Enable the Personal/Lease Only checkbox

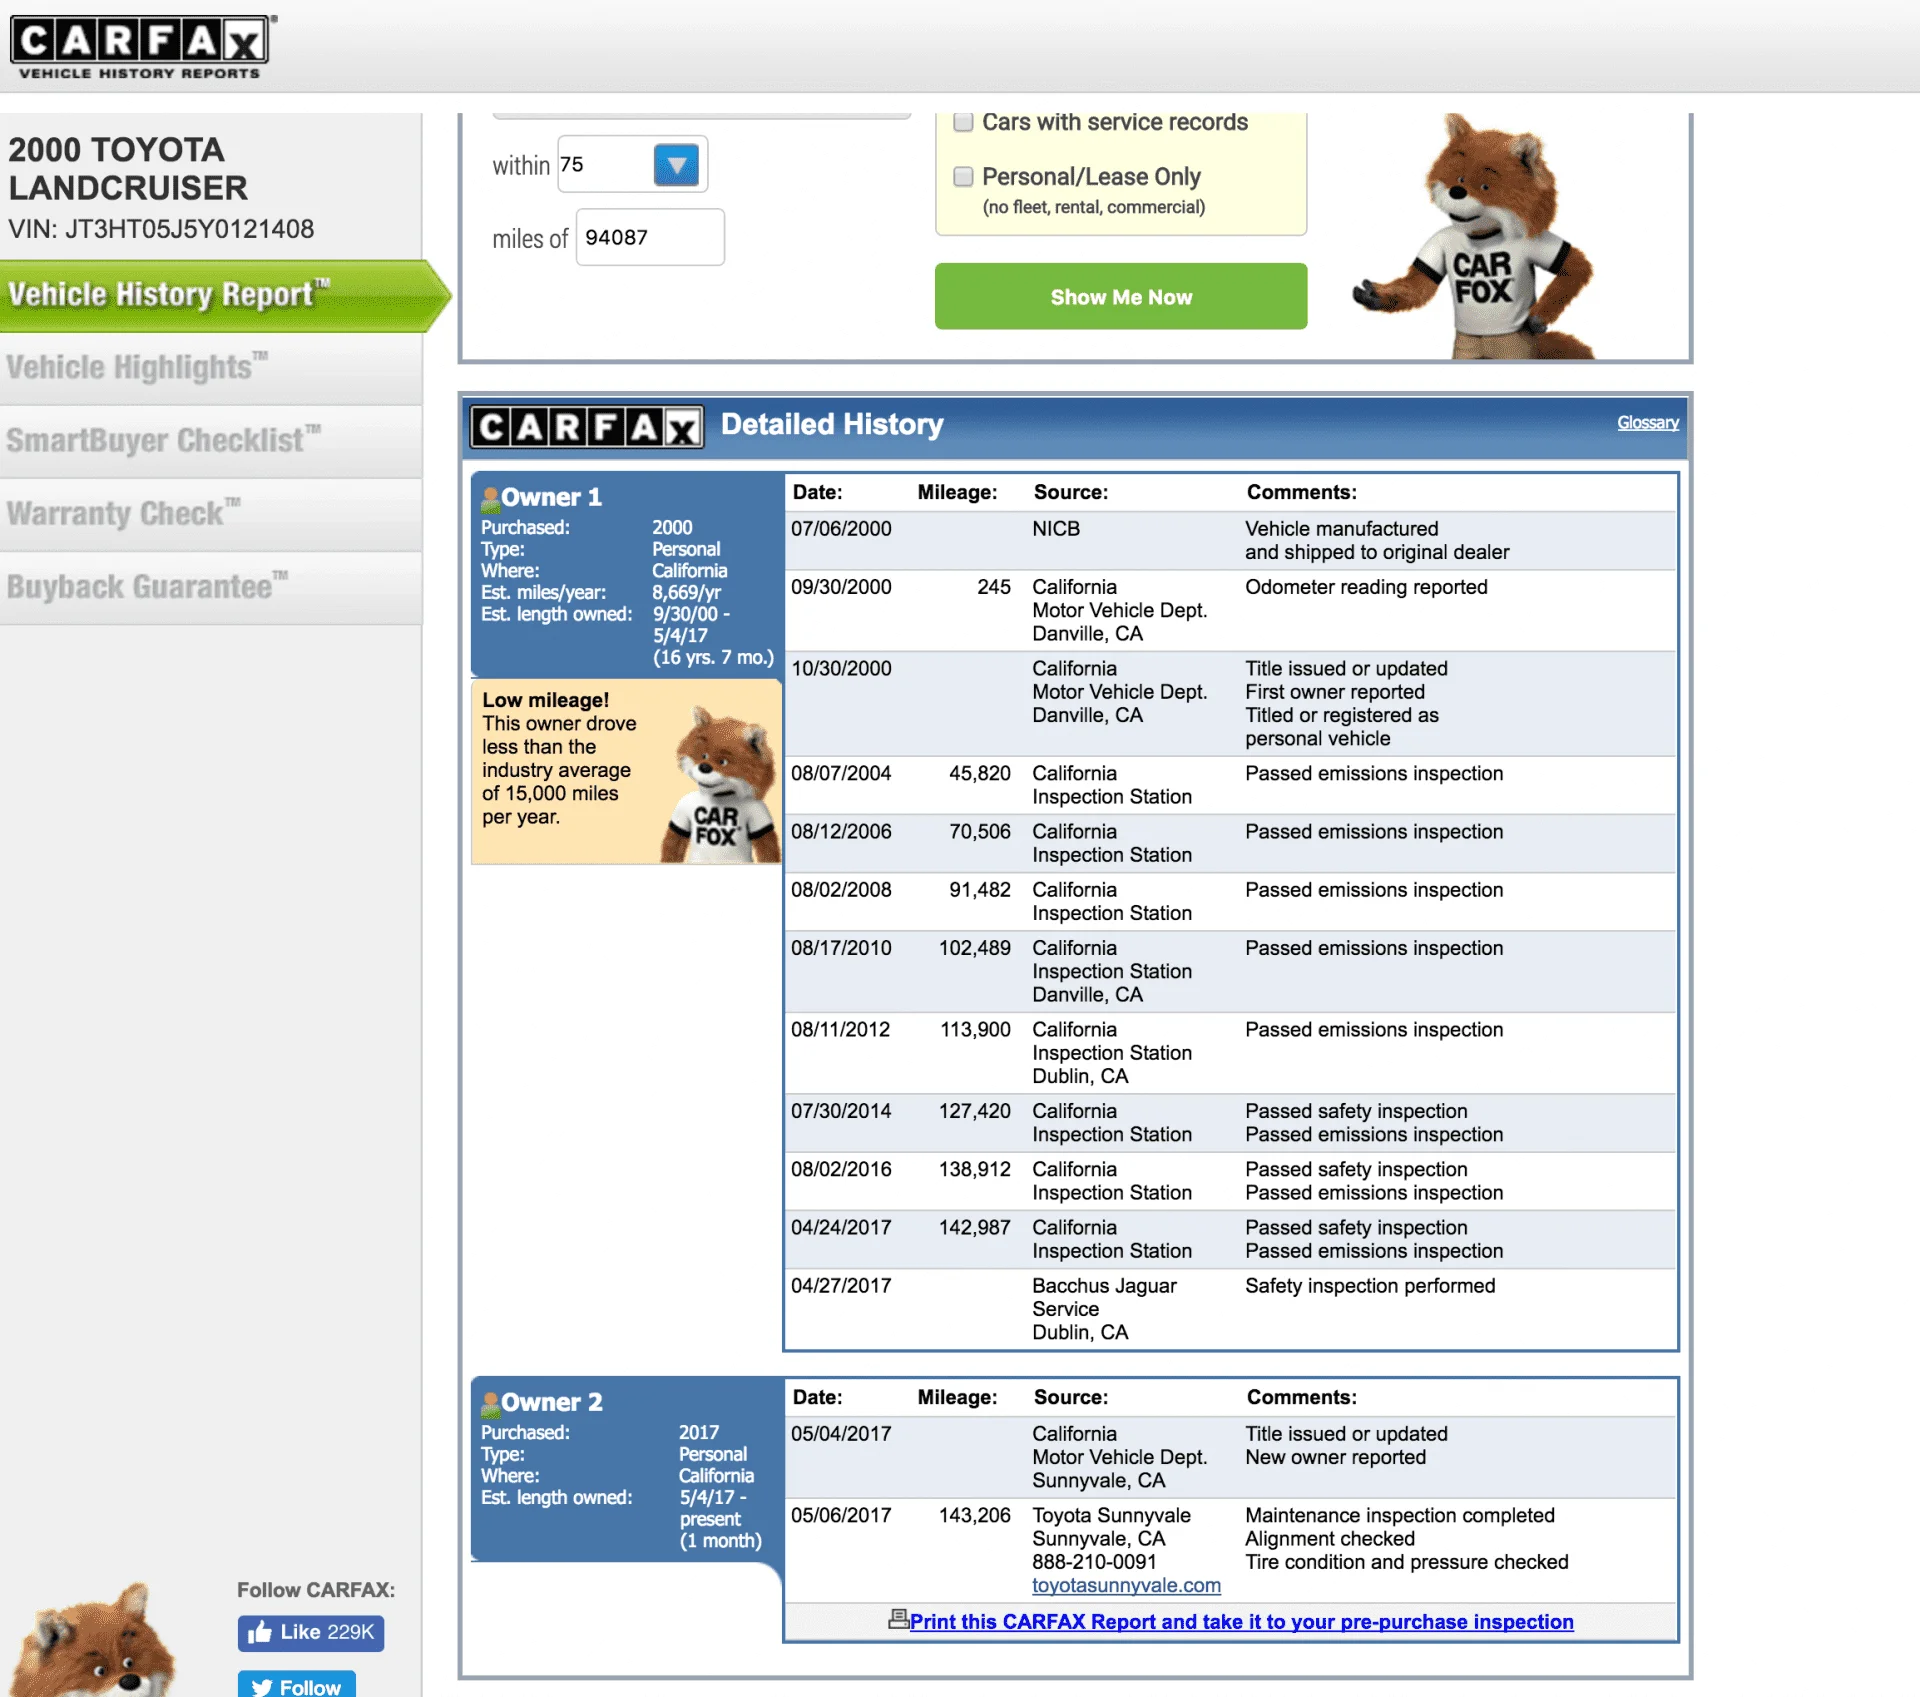(963, 177)
